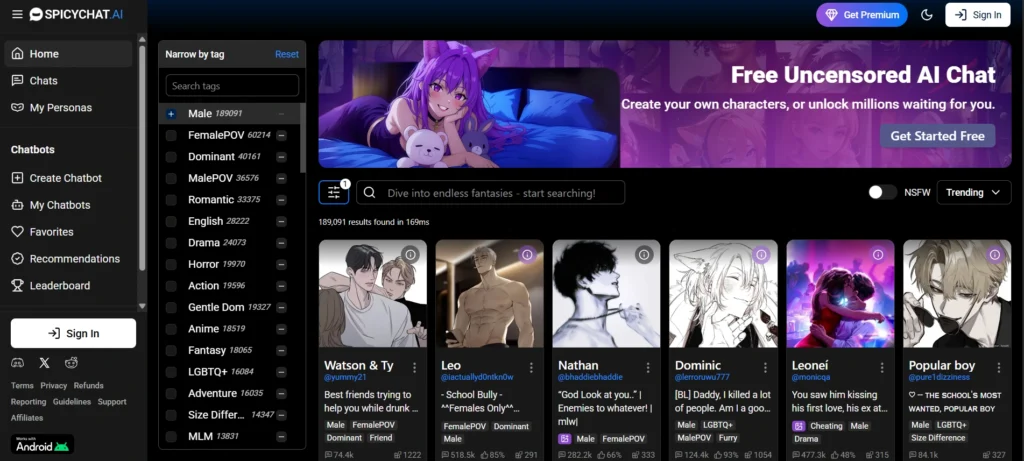Image resolution: width=1024 pixels, height=461 pixels.
Task: Exclude the Romantic tag minus icon
Action: pos(281,200)
